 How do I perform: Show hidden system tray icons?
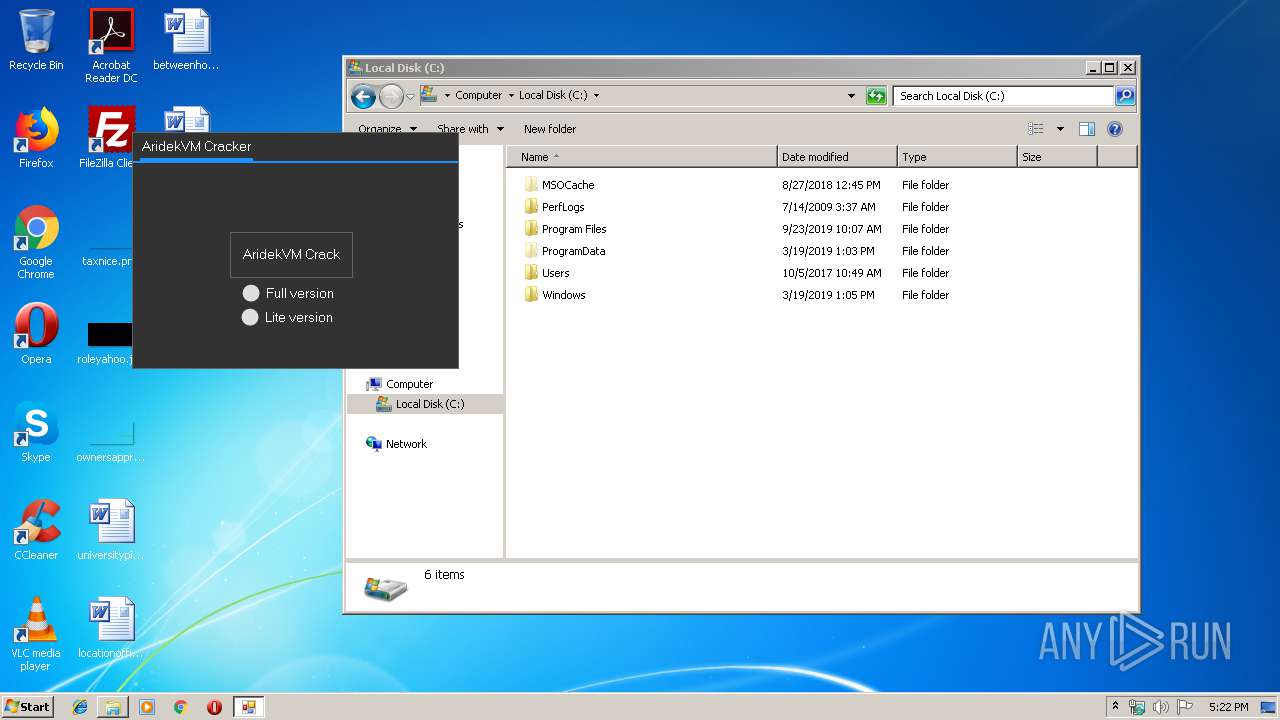click(x=1116, y=707)
